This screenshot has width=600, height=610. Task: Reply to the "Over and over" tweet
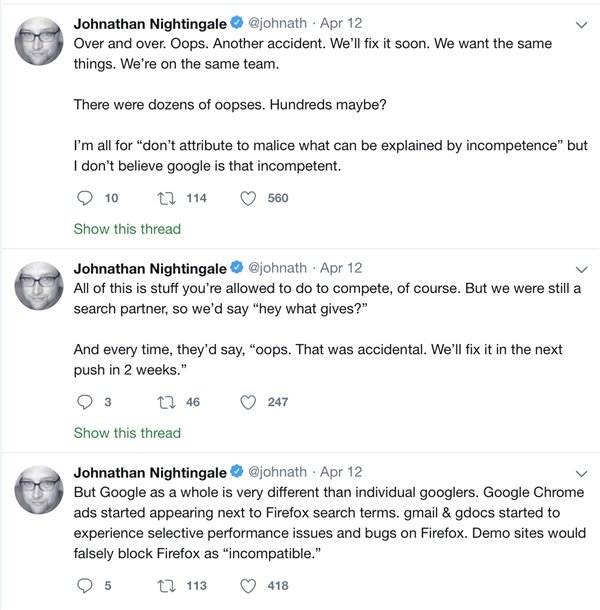pos(84,198)
